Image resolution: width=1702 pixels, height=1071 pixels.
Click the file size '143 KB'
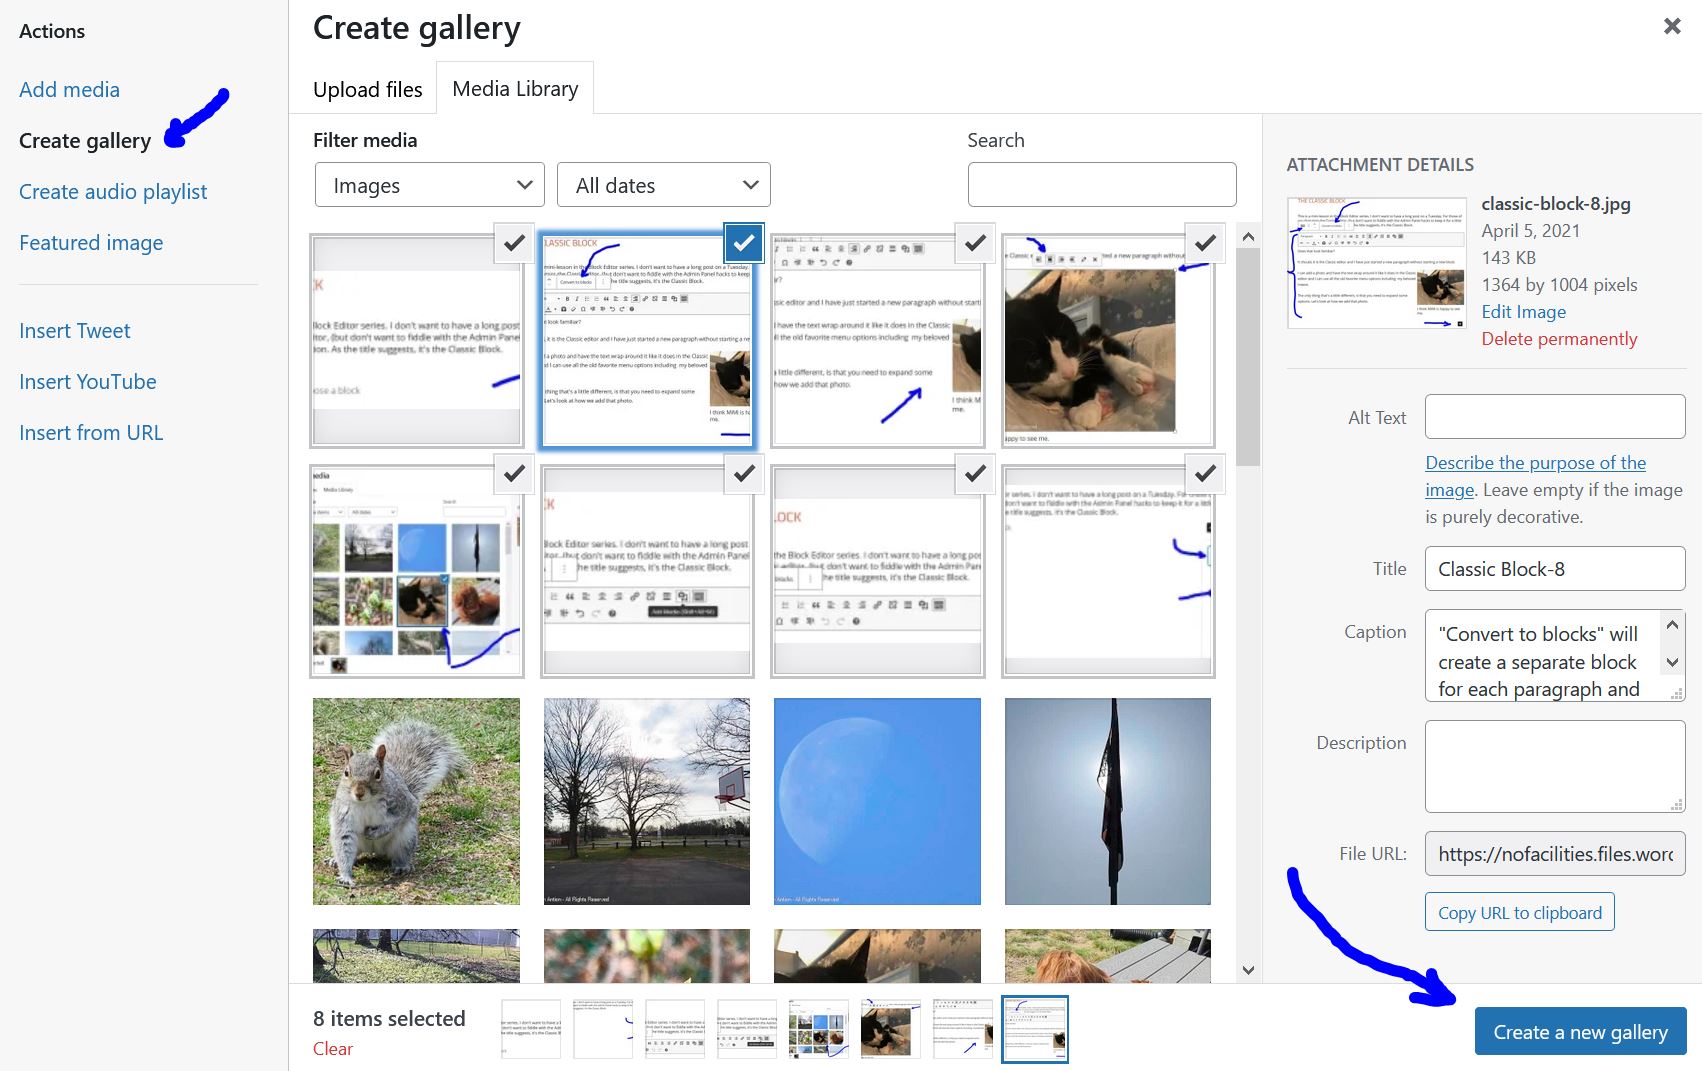(1508, 257)
